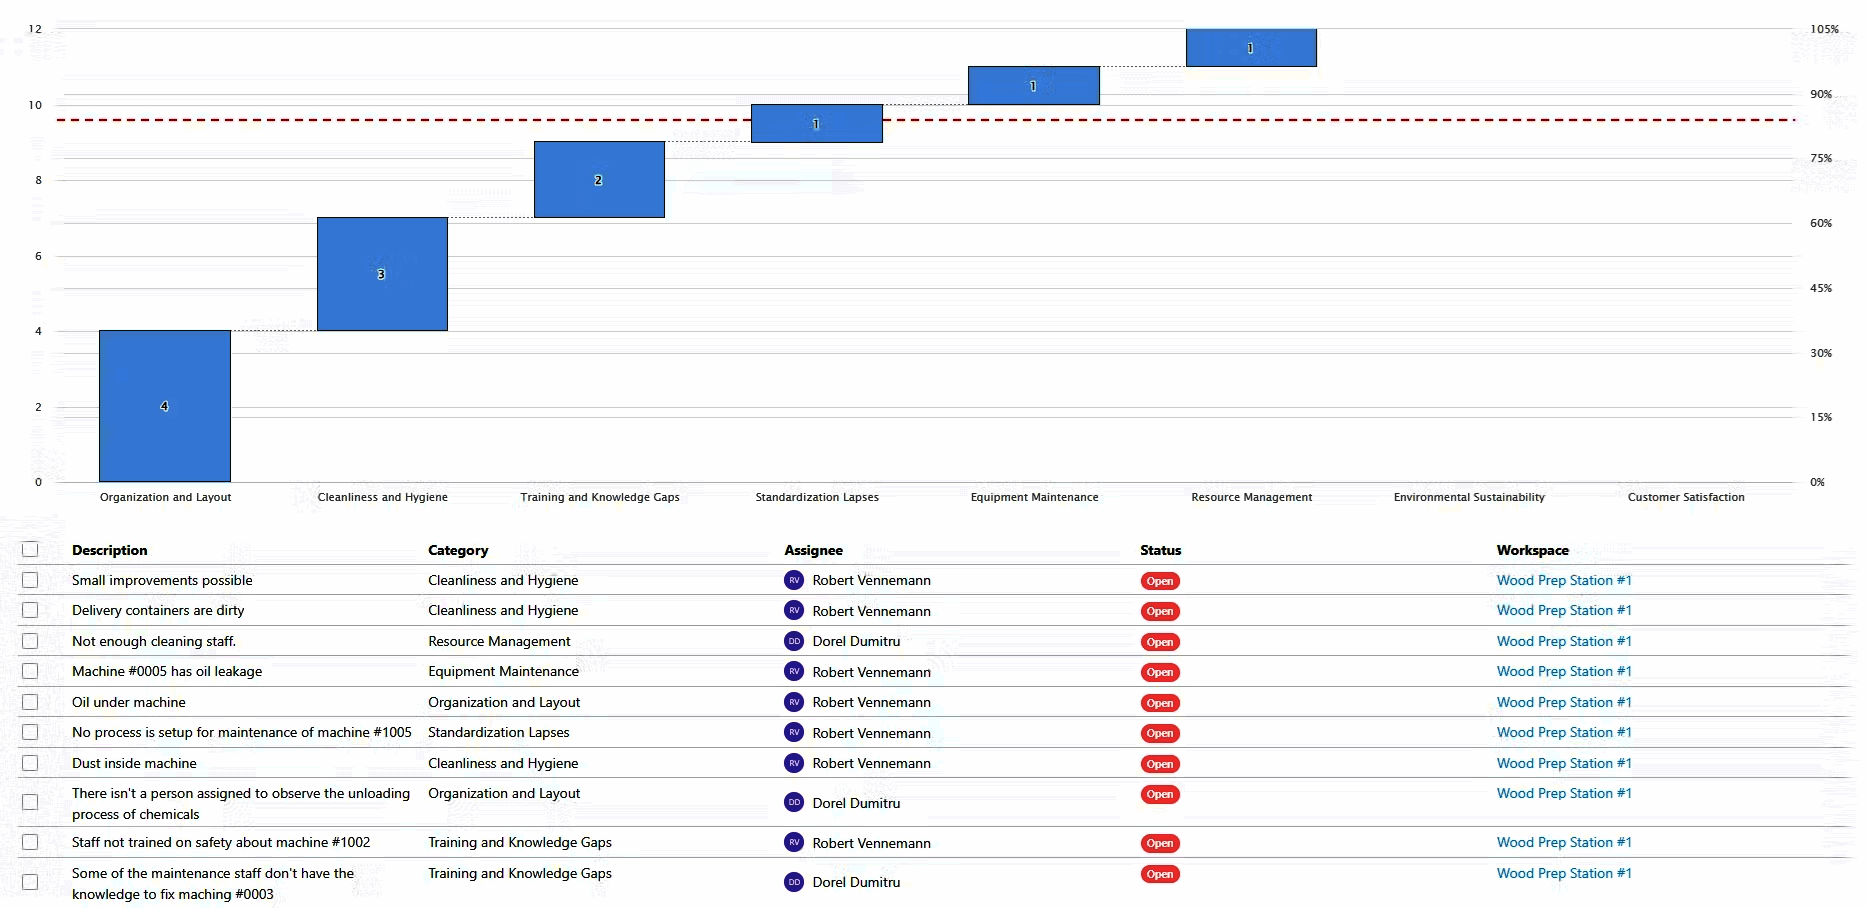Click the 'Environmental Sustainability' chart axis label
Viewport: 1866px width, 908px height.
(1469, 497)
